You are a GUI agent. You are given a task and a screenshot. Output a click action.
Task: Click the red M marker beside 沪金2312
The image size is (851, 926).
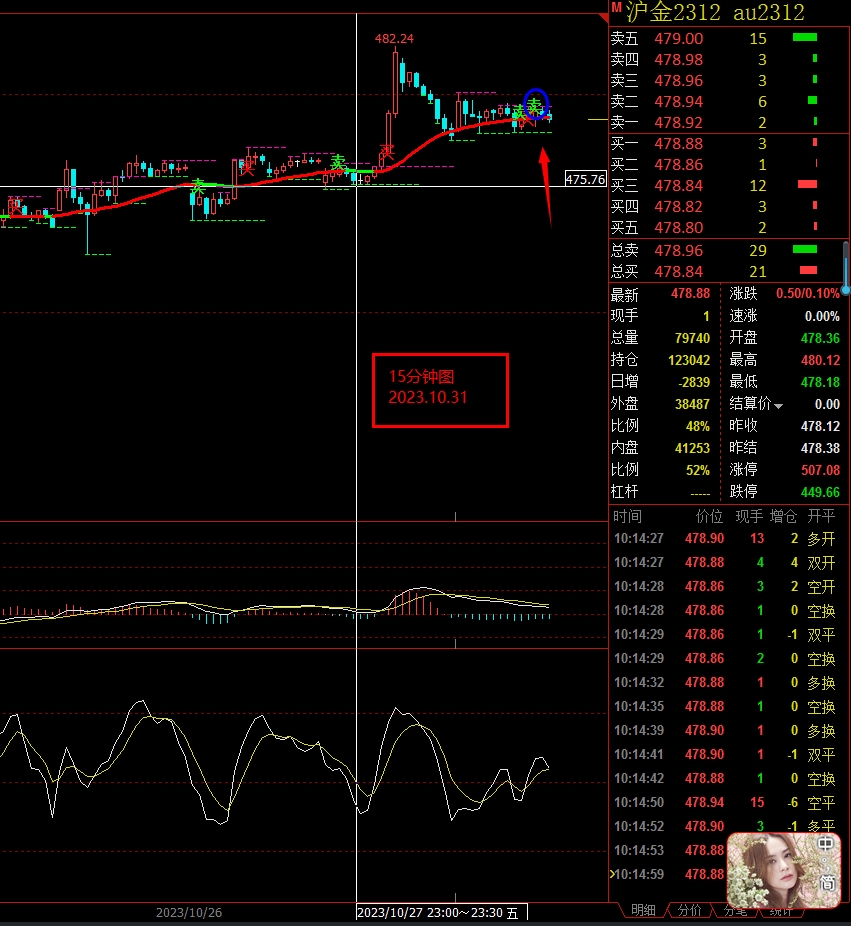coord(617,8)
